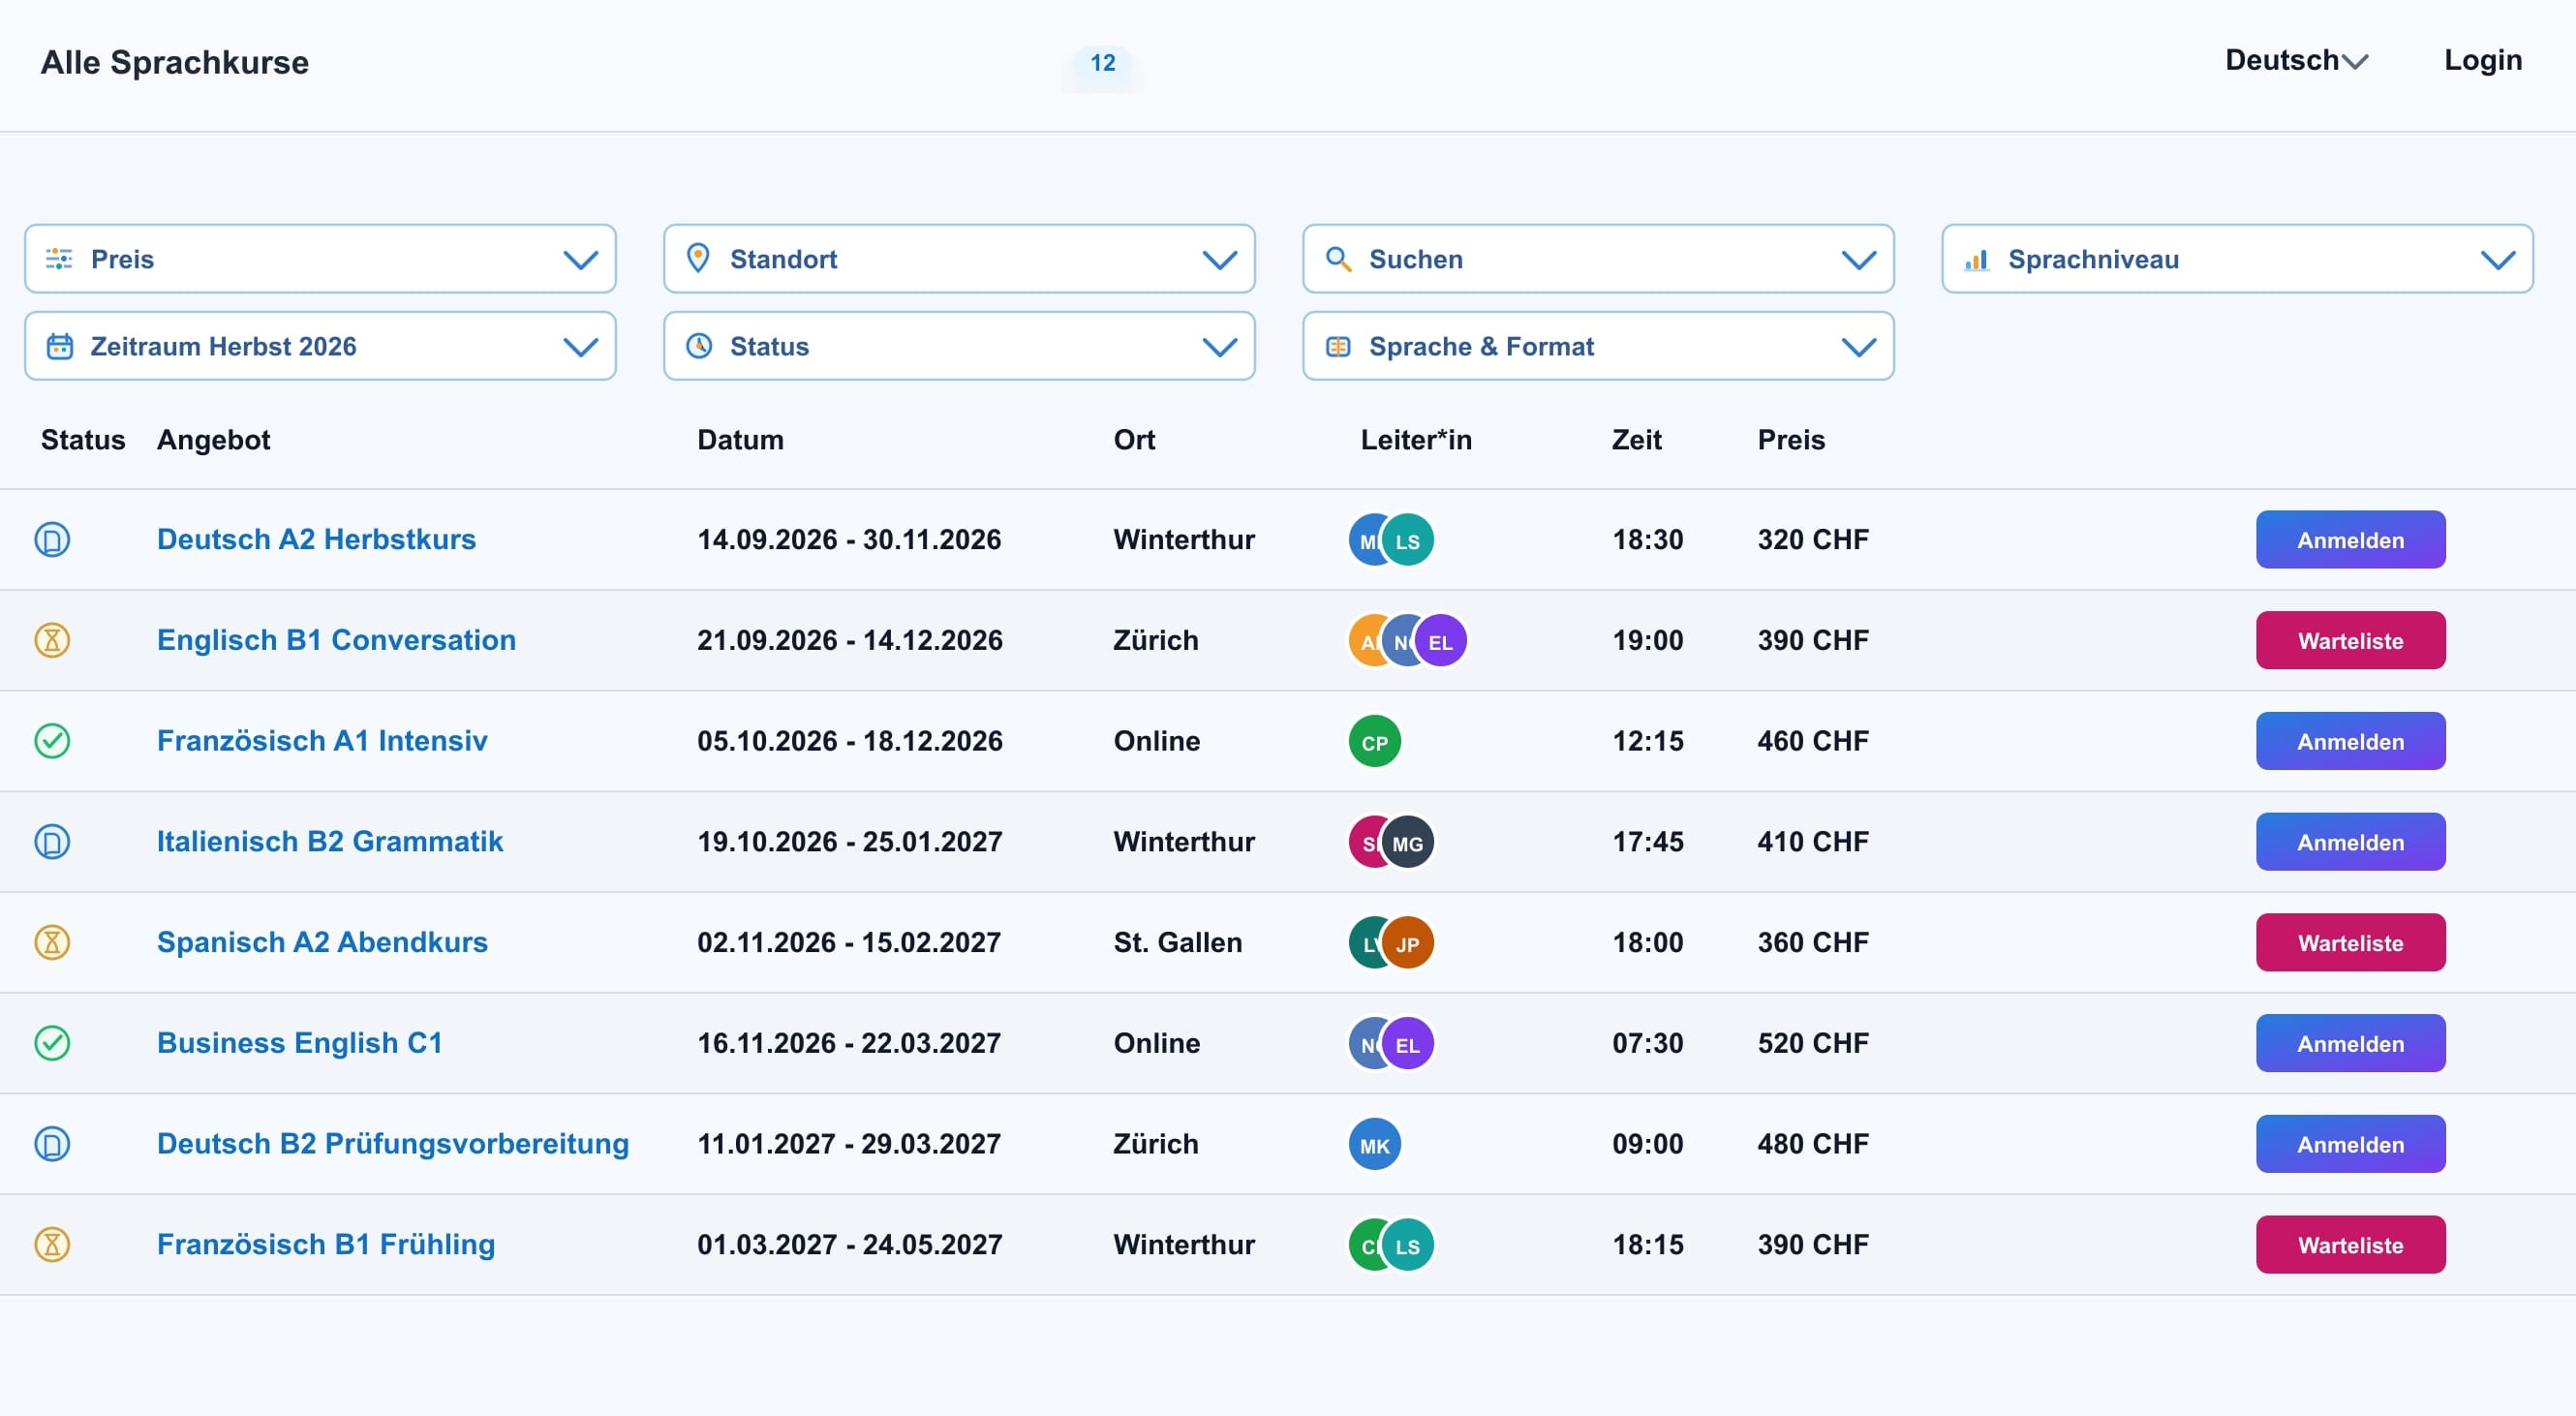Click Anmelden for Deutsch B2 Prüfungsvorbereitung

pyautogui.click(x=2350, y=1145)
